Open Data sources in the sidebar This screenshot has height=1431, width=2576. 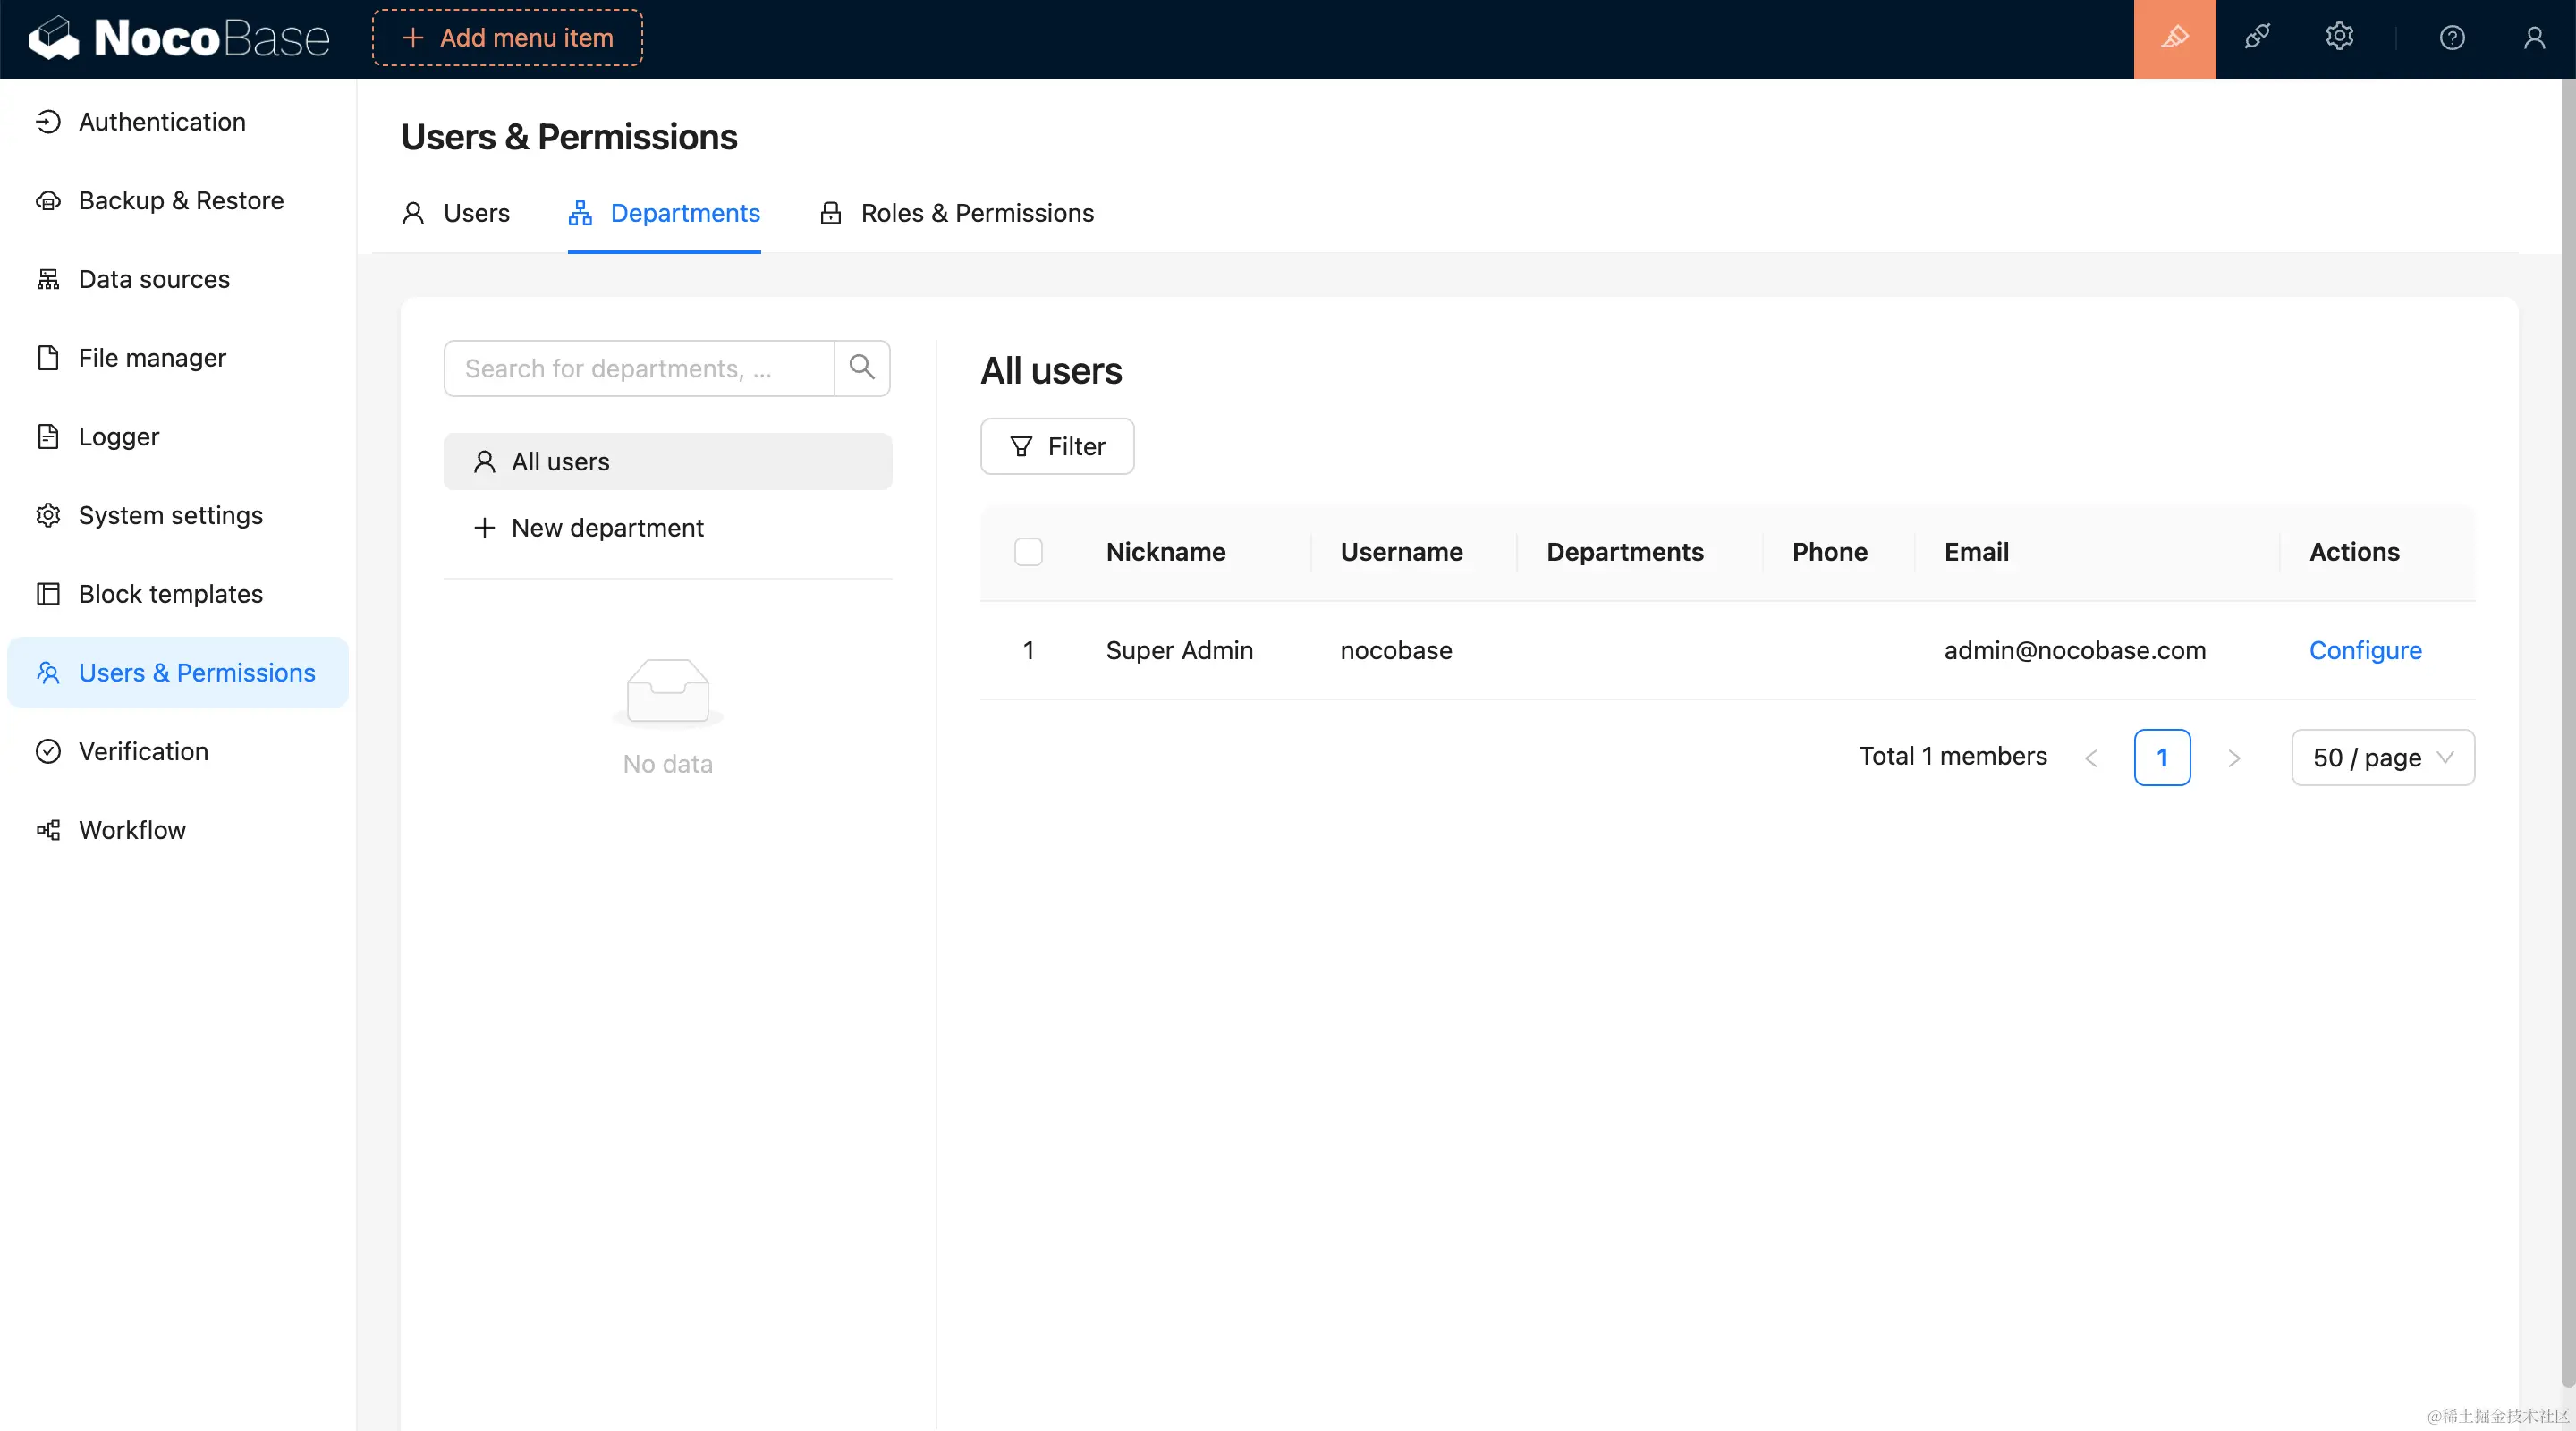154,279
